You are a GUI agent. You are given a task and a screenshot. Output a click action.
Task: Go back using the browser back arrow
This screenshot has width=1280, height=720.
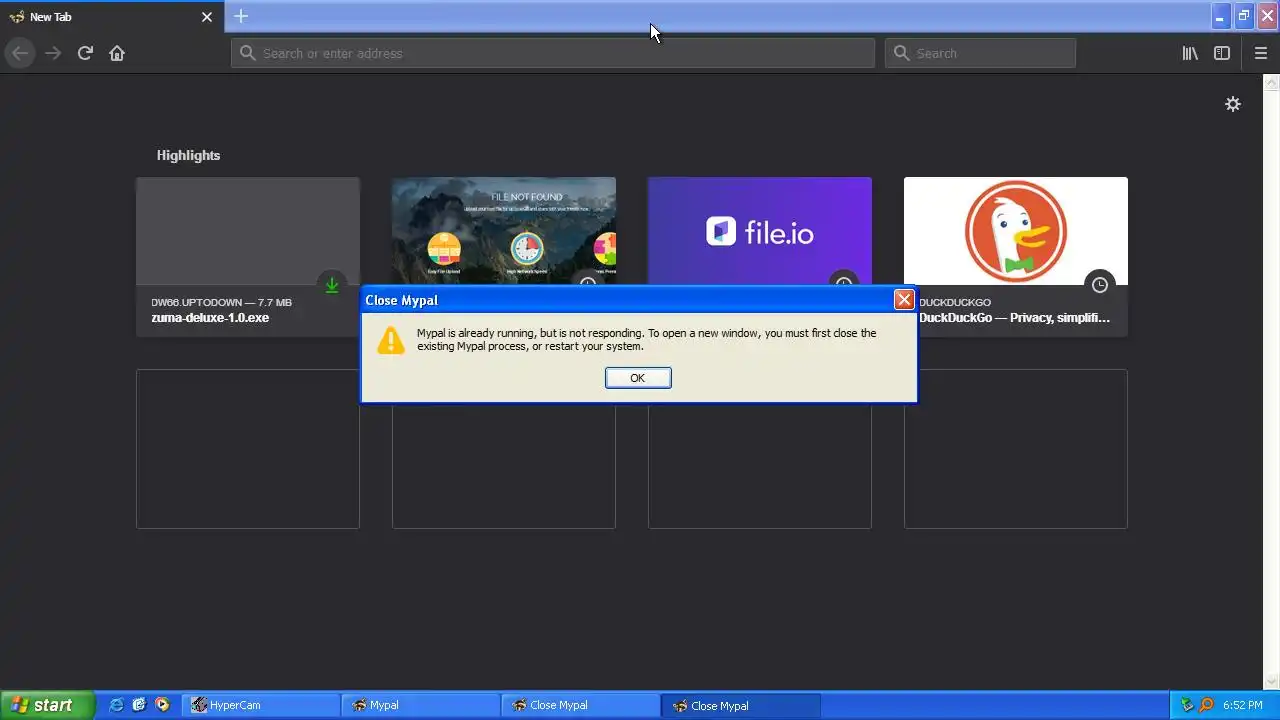(x=20, y=53)
